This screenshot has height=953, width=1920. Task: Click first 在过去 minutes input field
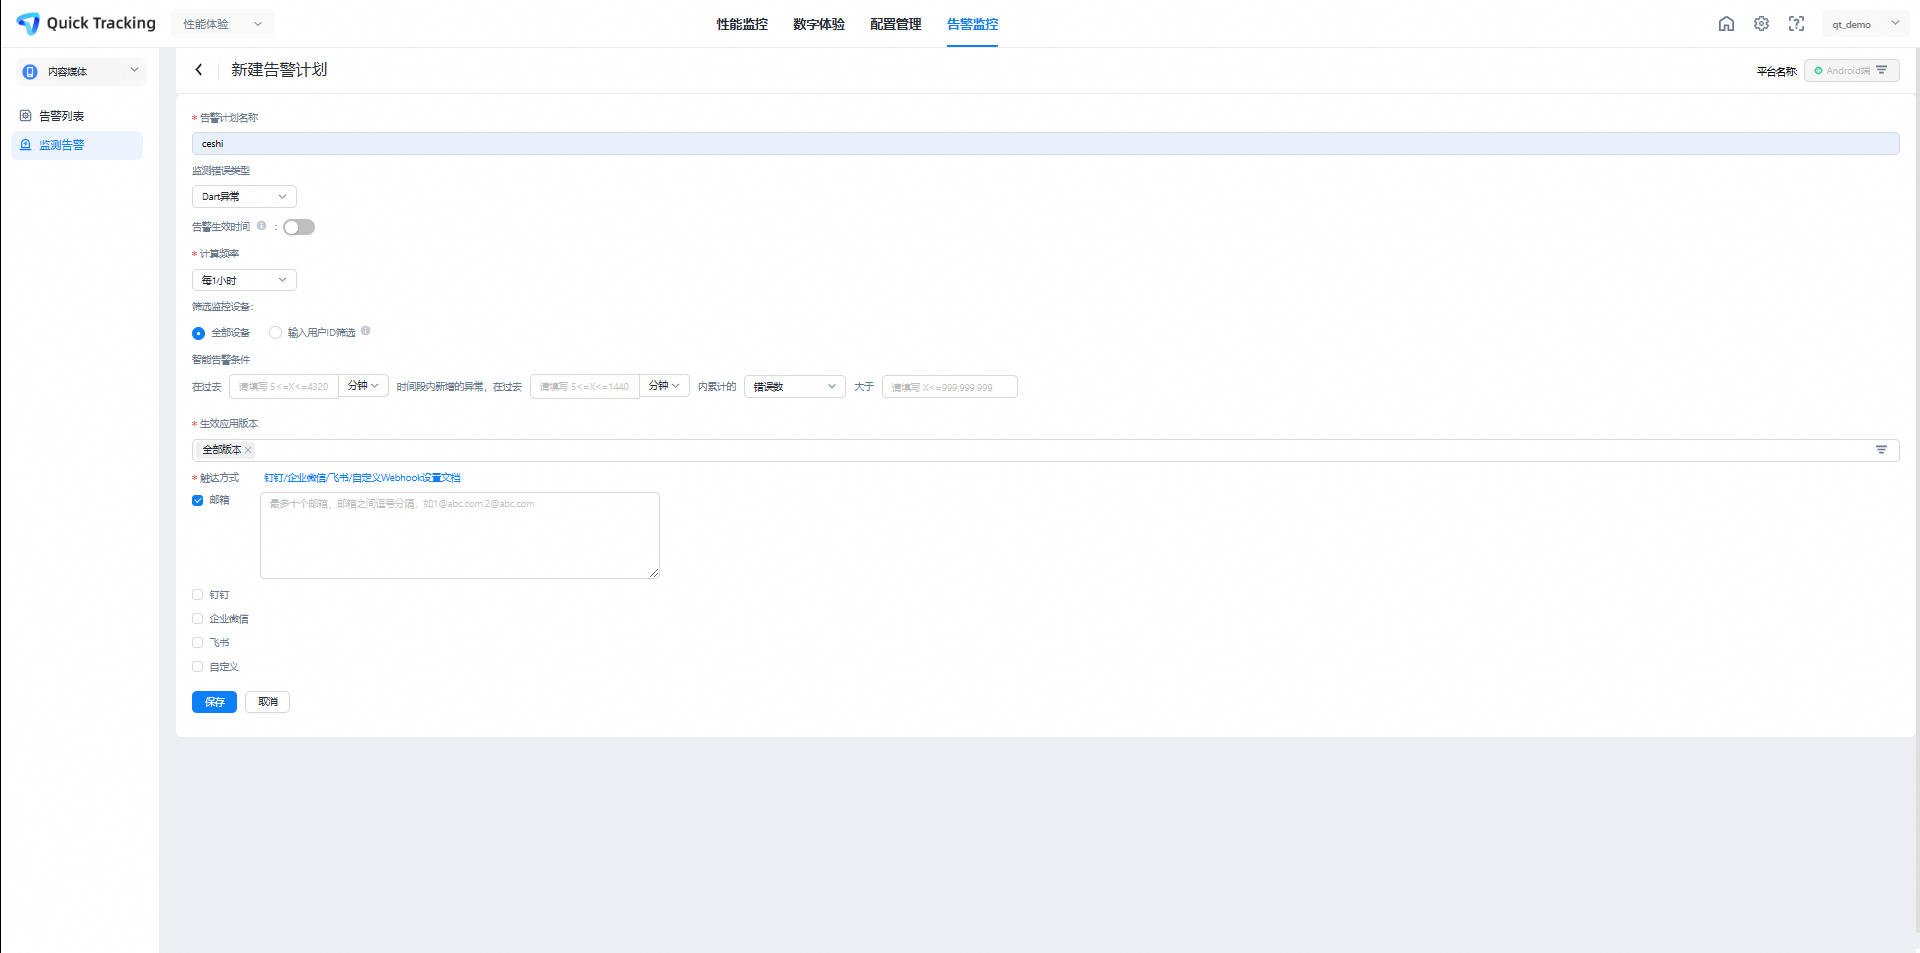(x=284, y=387)
